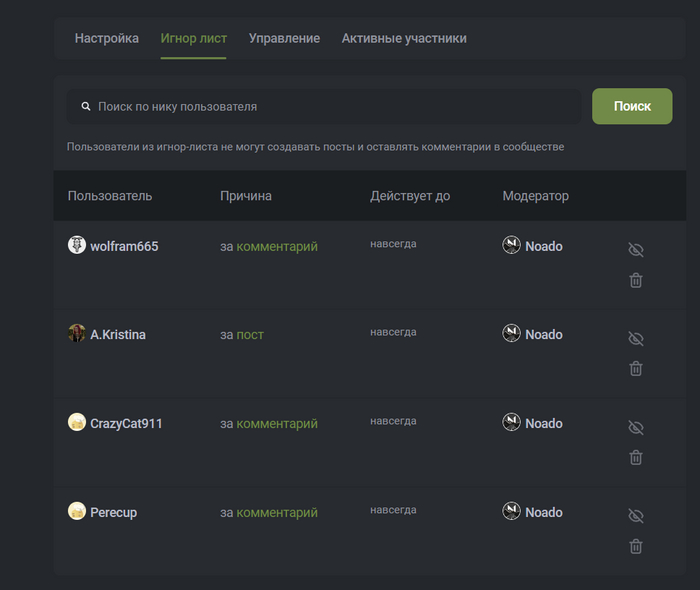Click trash icon in wolfram665 row
700x590 pixels.
(636, 280)
